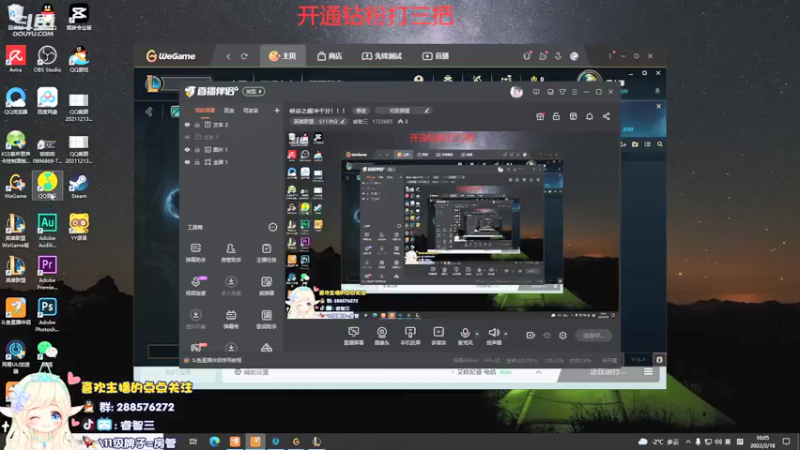Image resolution: width=800 pixels, height=450 pixels.
Task: Open the streamer tasks tool
Action: click(266, 253)
